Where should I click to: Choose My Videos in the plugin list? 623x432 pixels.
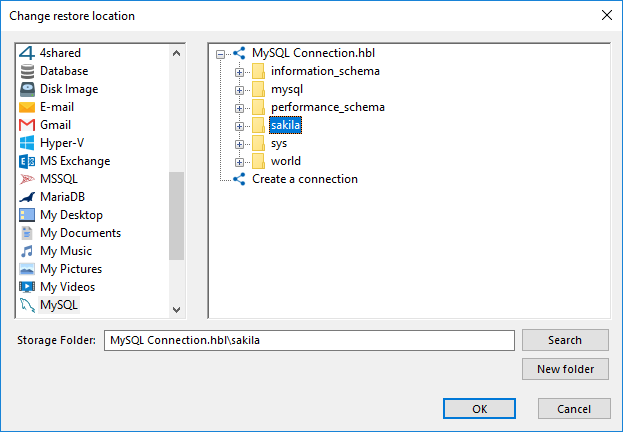click(68, 287)
